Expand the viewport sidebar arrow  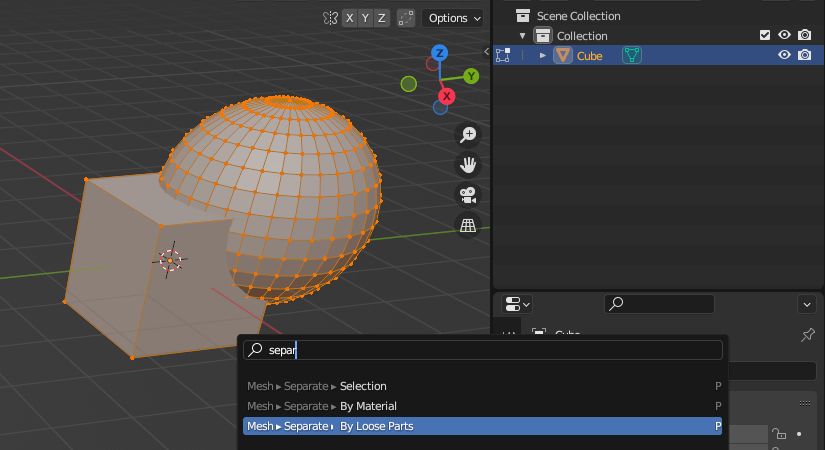click(x=486, y=51)
